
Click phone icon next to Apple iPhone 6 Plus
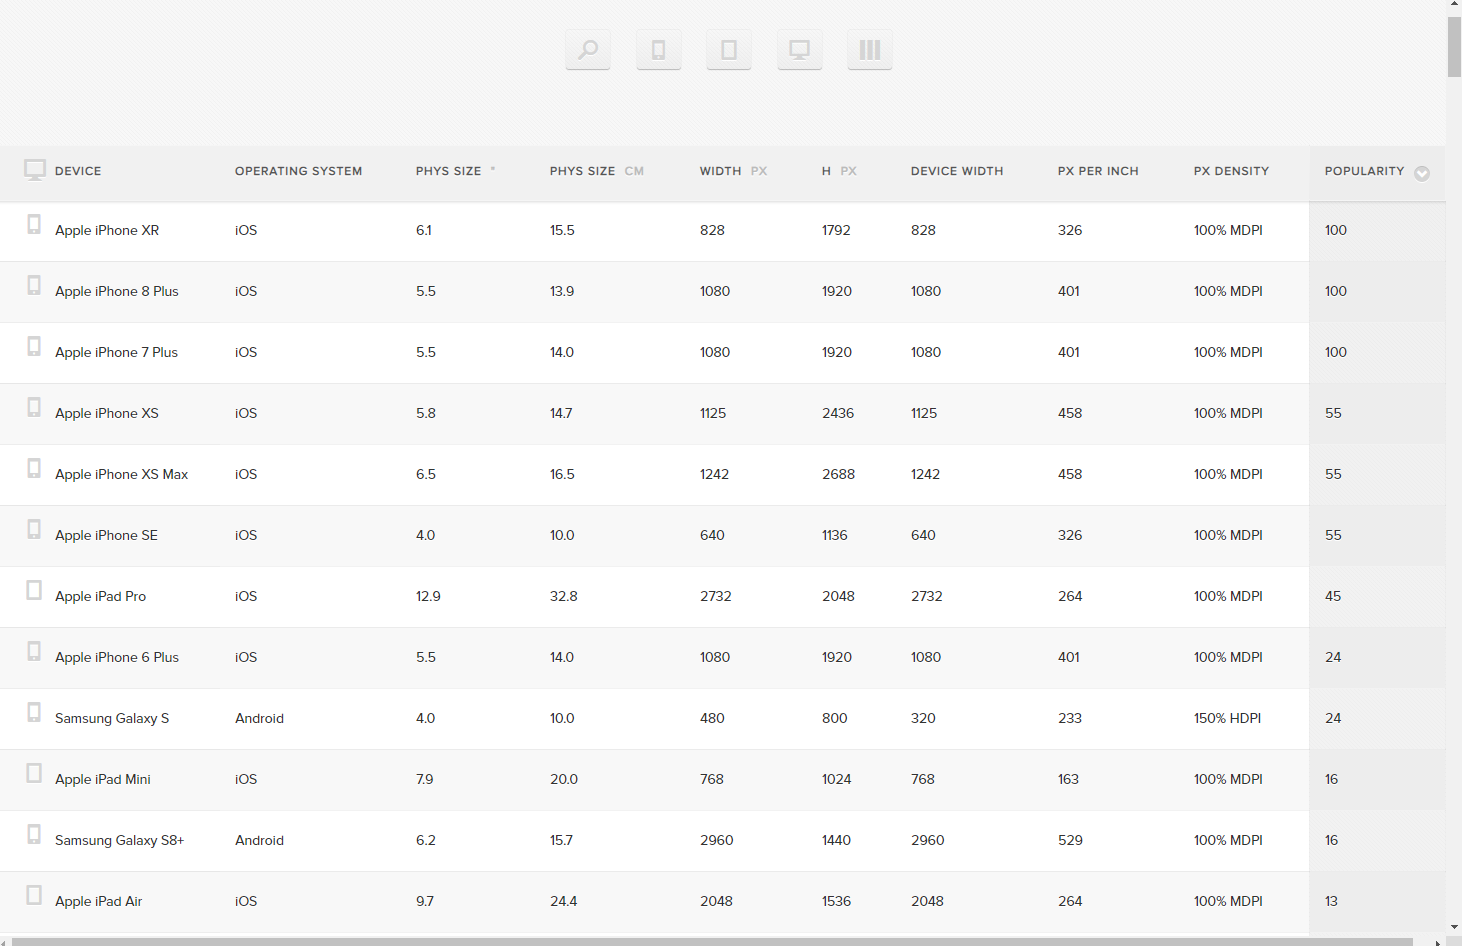(34, 652)
